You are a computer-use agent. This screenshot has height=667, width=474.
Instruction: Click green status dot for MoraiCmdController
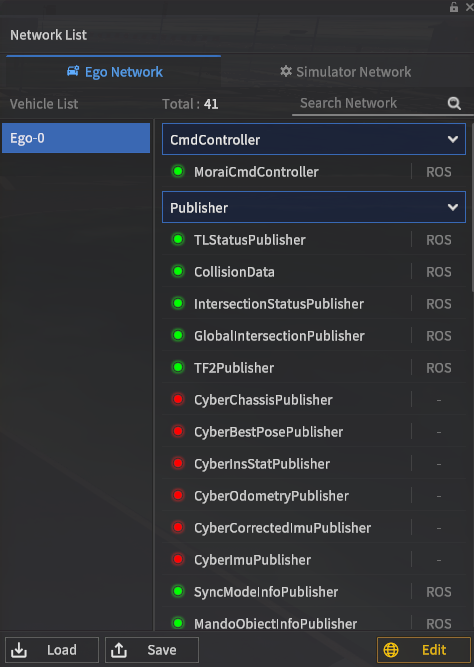[x=178, y=171]
